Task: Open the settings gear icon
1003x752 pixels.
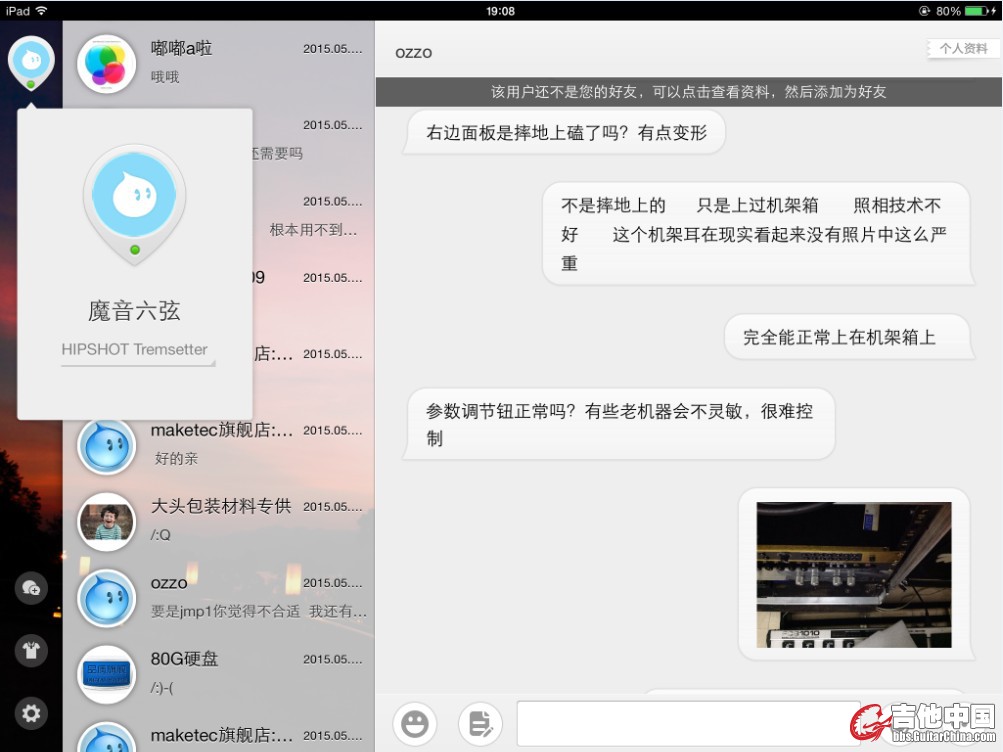Action: 31,713
